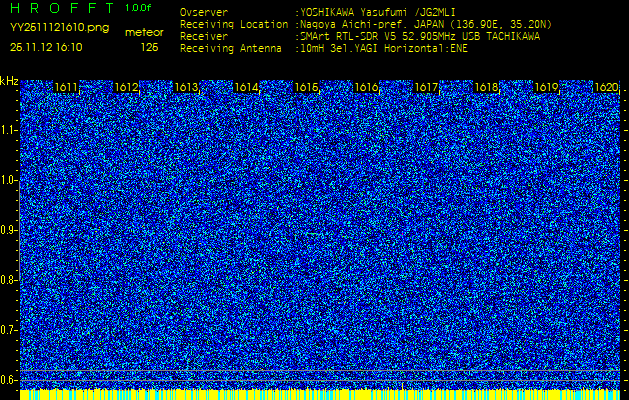Click the 1620 time marker
Image resolution: width=629 pixels, height=400 pixels.
coord(606,87)
